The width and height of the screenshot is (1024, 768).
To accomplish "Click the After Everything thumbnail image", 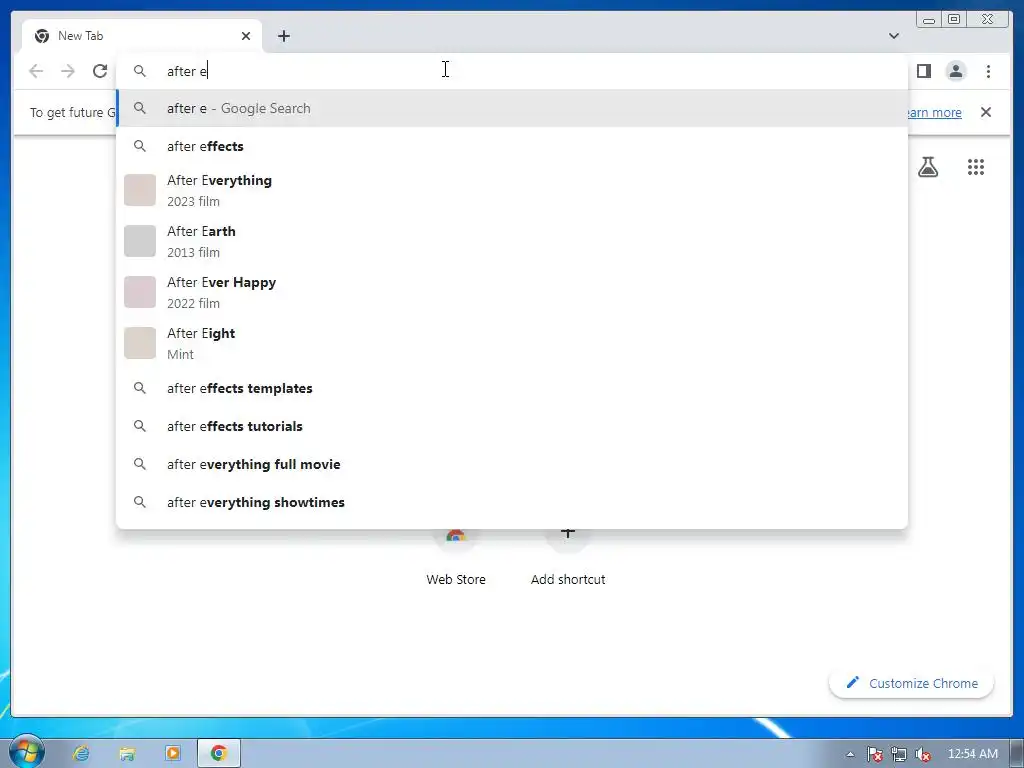I will tap(140, 190).
